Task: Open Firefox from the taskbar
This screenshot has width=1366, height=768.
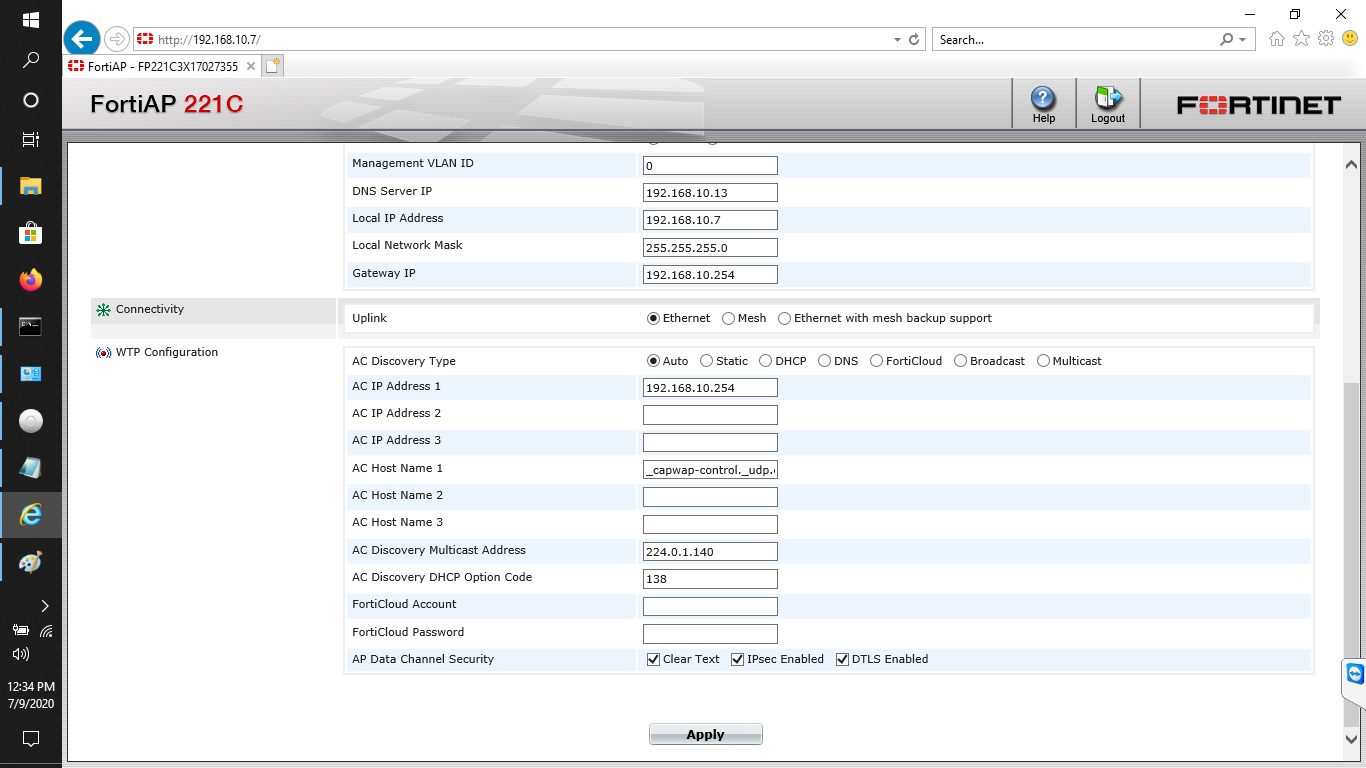Action: (x=31, y=280)
